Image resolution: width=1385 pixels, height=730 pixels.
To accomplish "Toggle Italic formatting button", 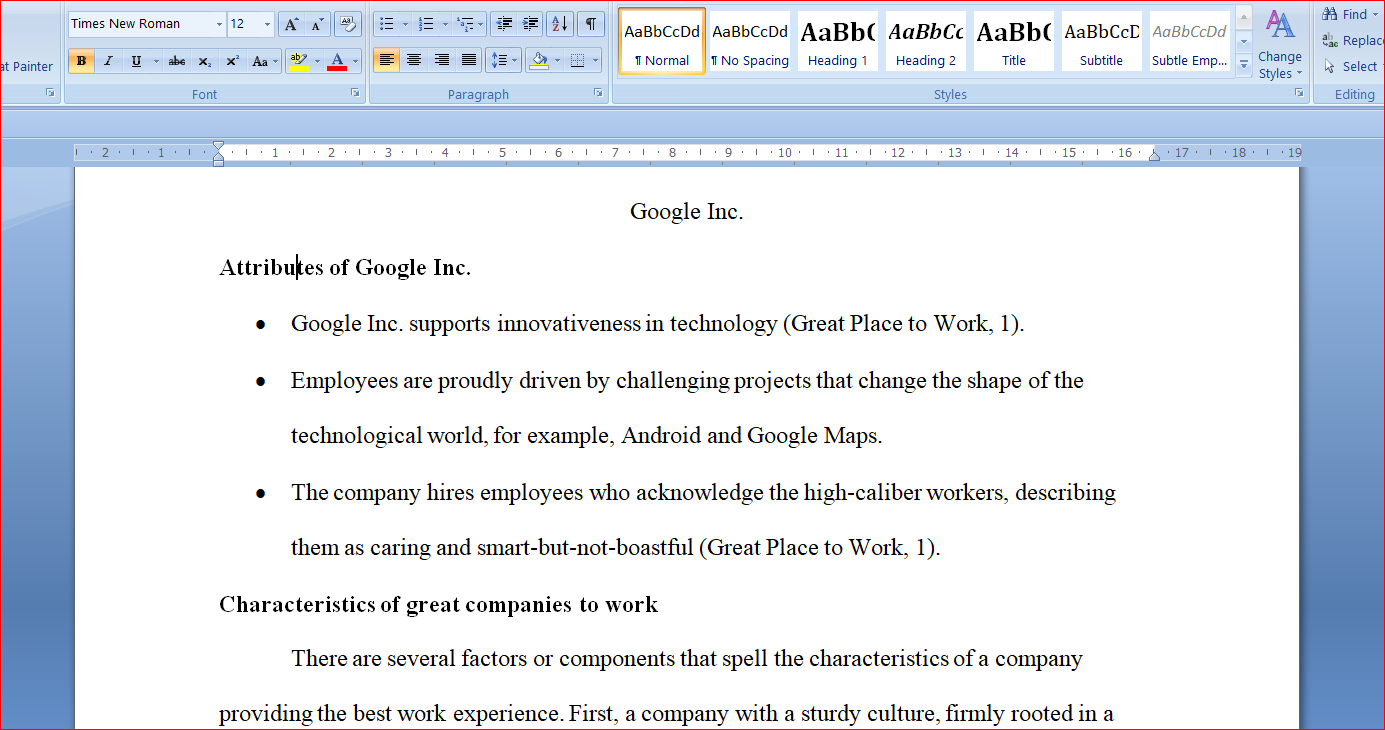I will [108, 61].
